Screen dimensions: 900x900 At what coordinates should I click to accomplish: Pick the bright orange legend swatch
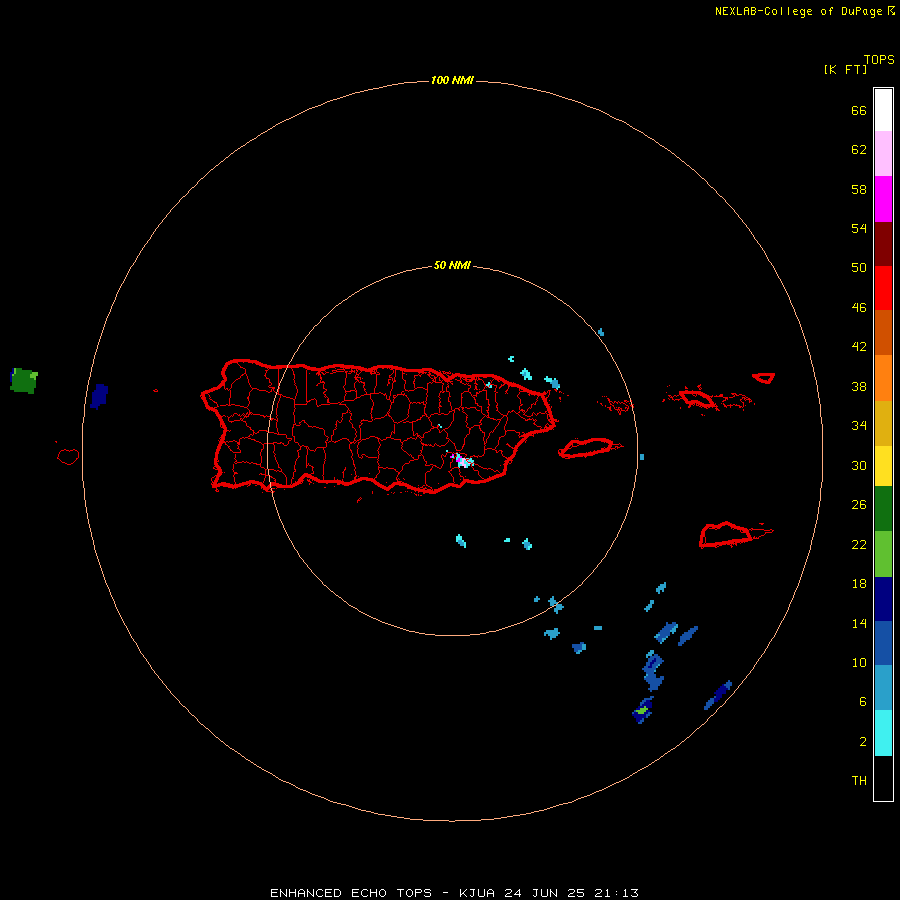(883, 378)
